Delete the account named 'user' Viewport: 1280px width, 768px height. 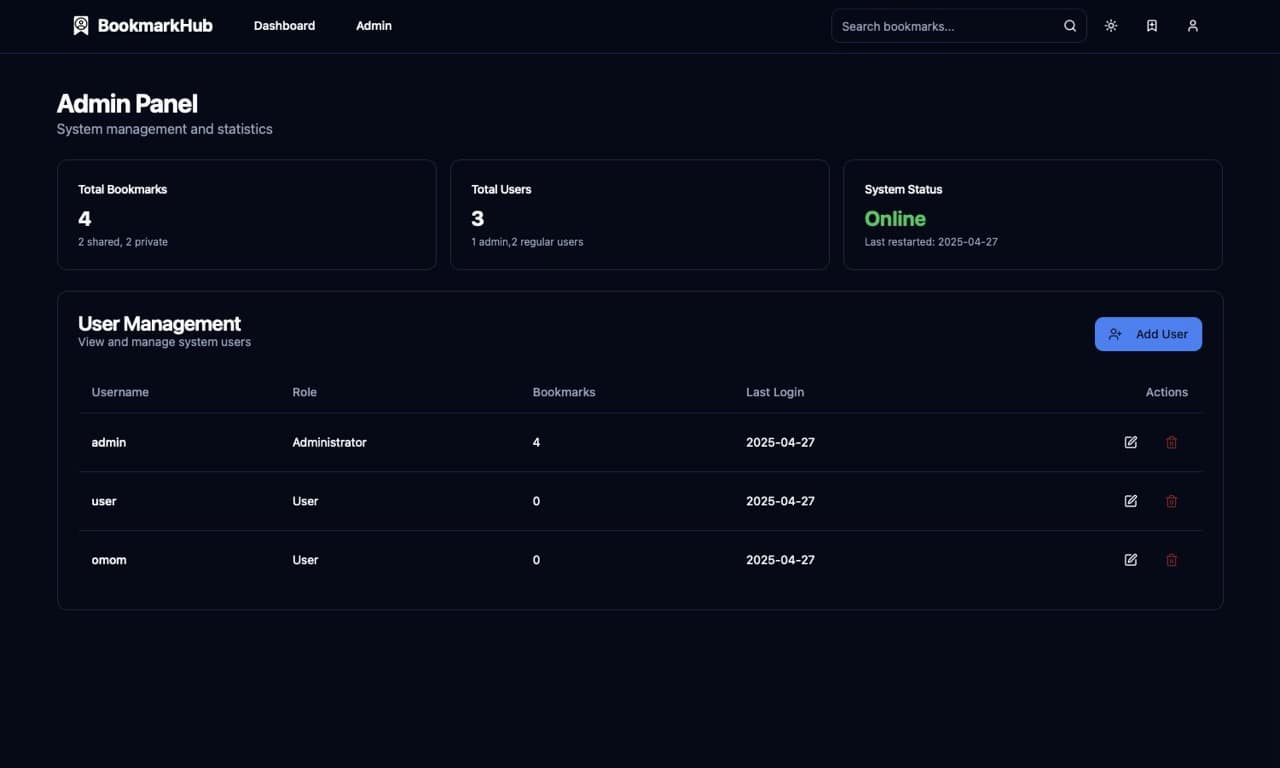click(1172, 501)
